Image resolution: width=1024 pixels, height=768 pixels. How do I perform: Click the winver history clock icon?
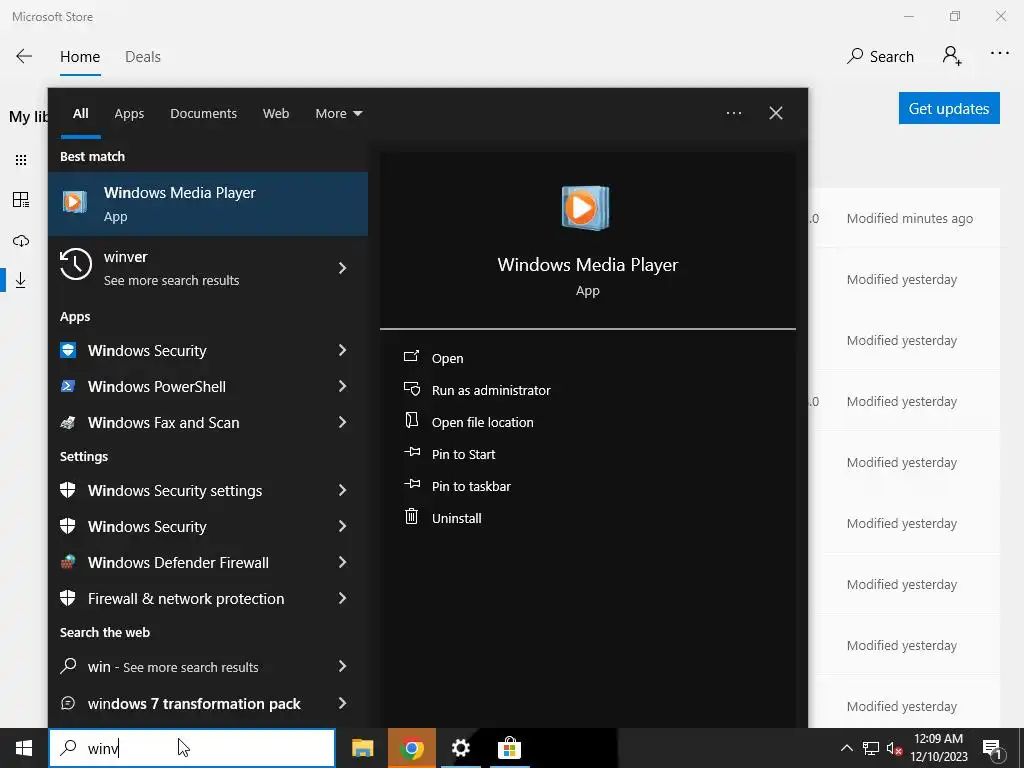(x=76, y=264)
